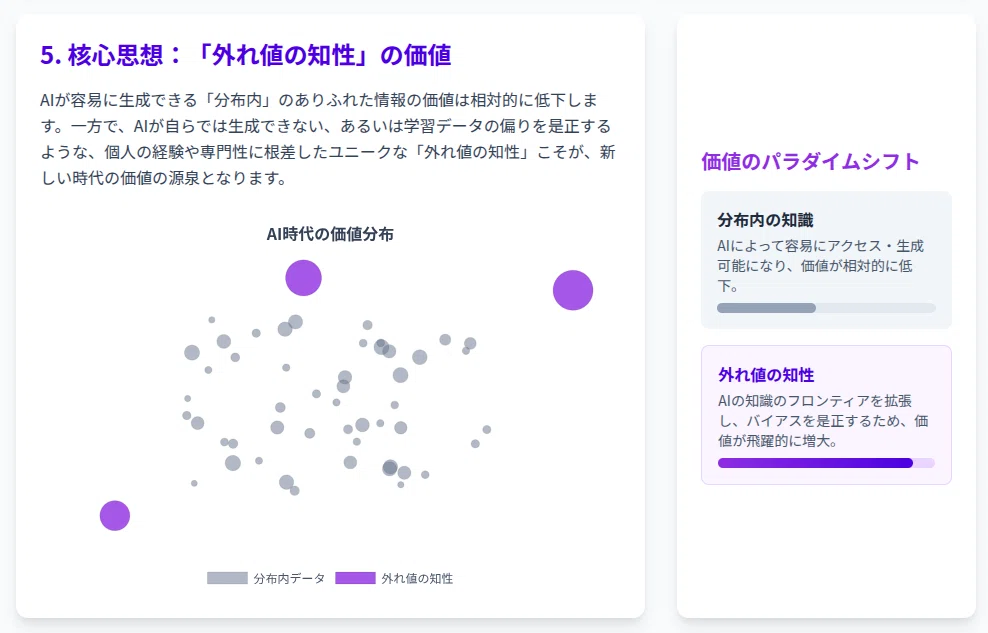Toggle the 外れ値の知性 legend entry
The width and height of the screenshot is (988, 633).
(394, 578)
